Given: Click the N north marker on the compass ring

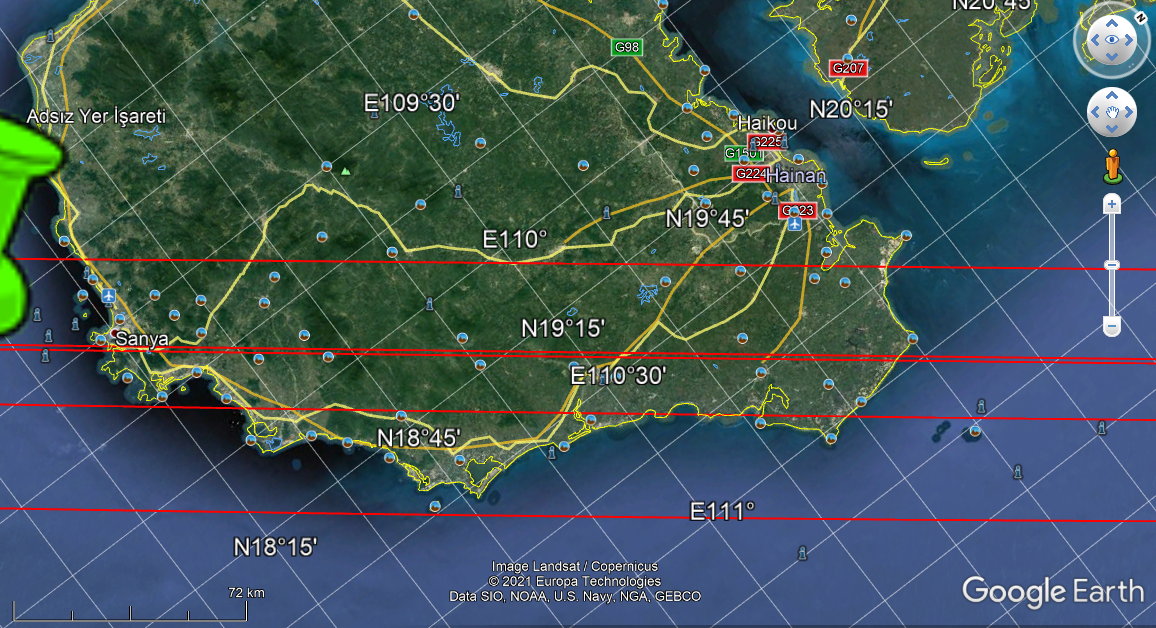Looking at the screenshot, I should [x=1140, y=19].
